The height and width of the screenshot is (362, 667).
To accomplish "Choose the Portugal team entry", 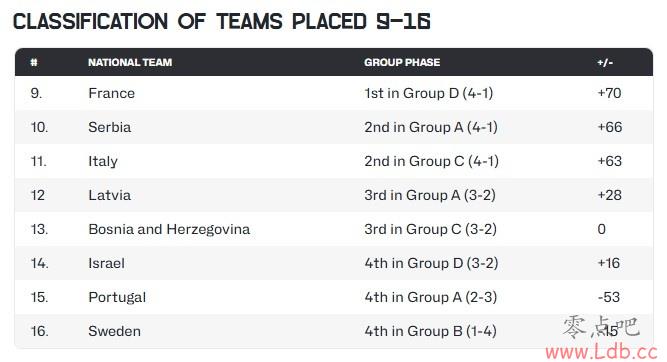I will [117, 297].
